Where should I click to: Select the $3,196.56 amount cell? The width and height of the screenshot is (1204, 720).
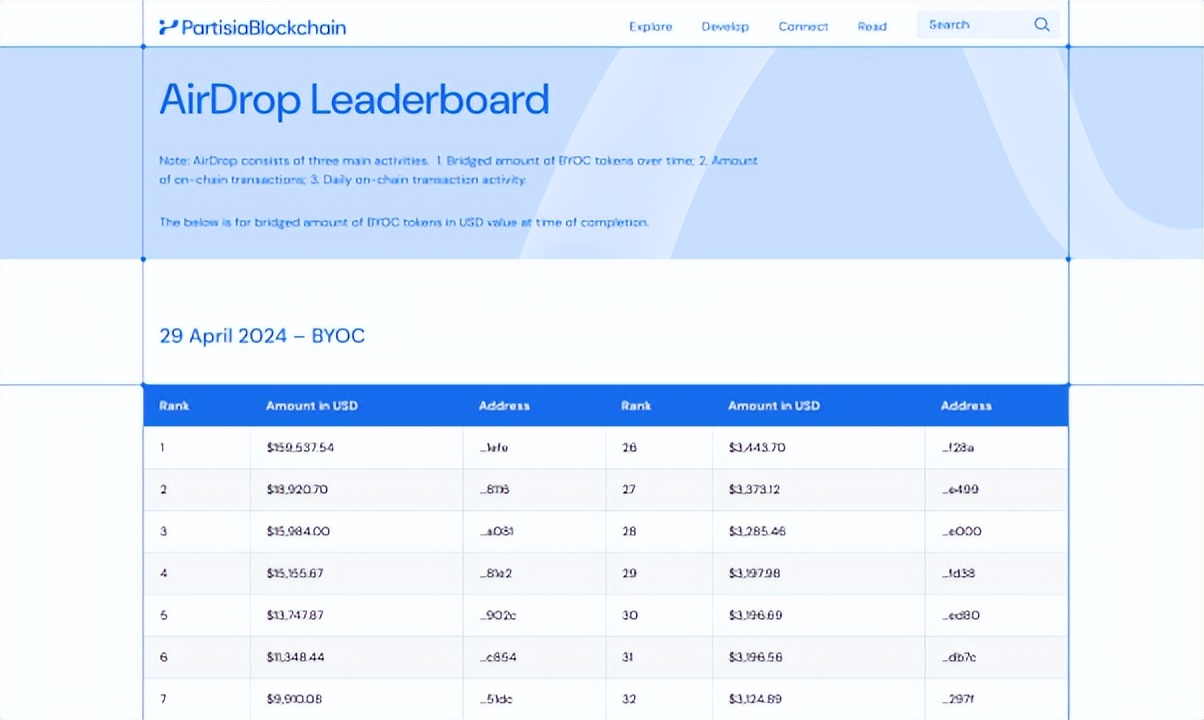[x=819, y=658]
